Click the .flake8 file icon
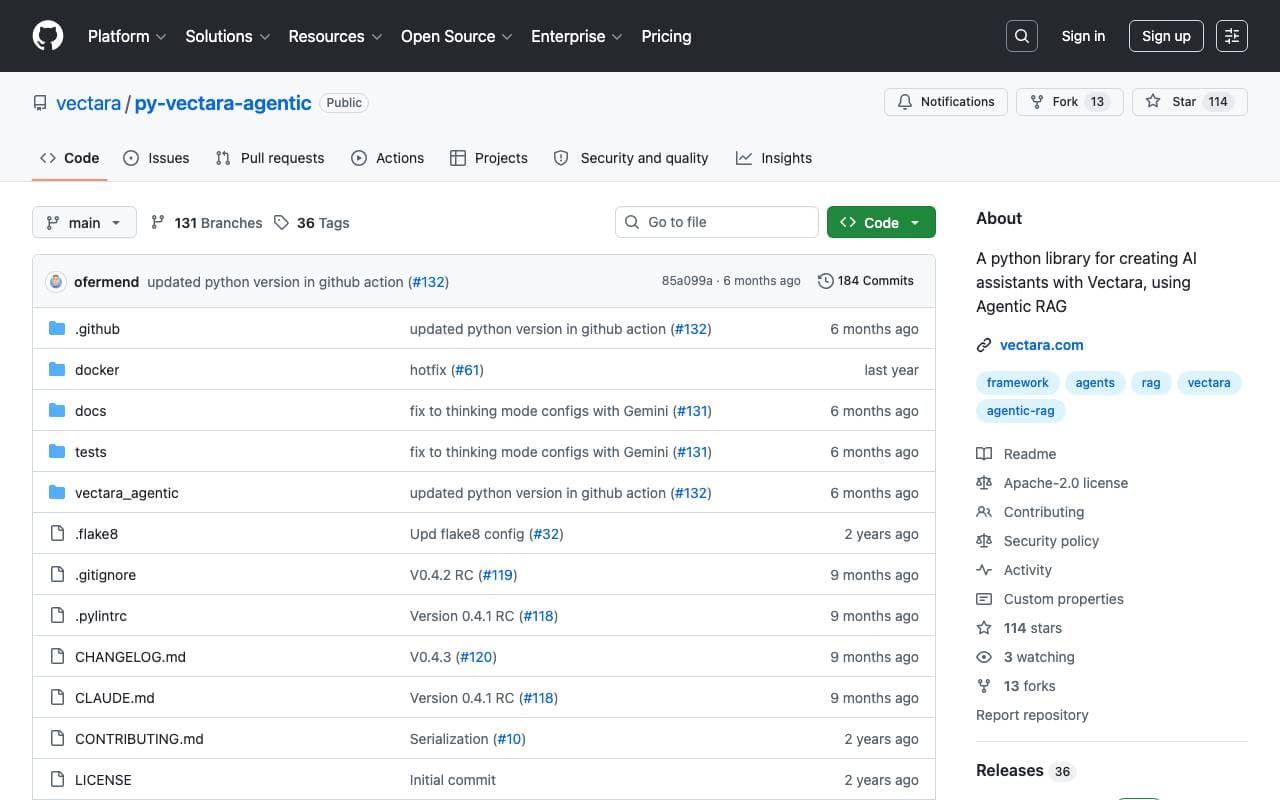This screenshot has height=800, width=1280. click(57, 534)
